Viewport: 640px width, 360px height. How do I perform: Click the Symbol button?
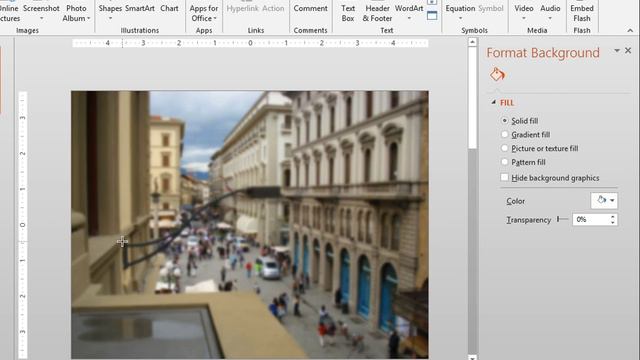pyautogui.click(x=491, y=8)
